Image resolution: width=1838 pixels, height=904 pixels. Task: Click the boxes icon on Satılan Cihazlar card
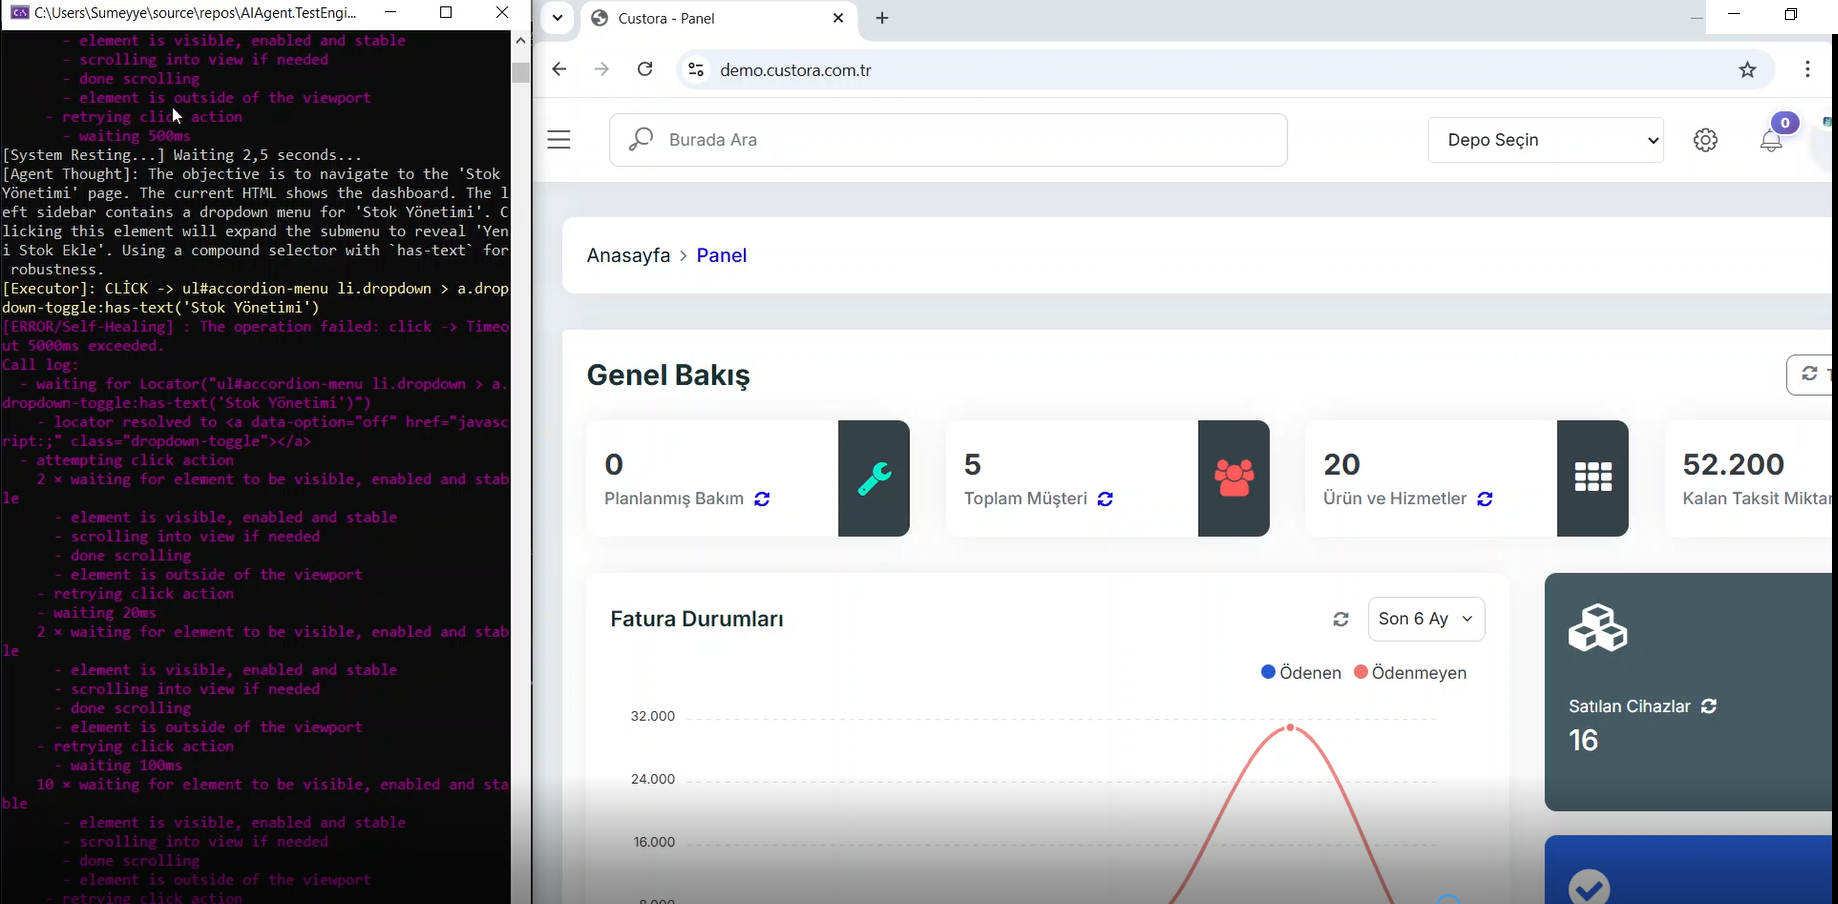(x=1597, y=628)
